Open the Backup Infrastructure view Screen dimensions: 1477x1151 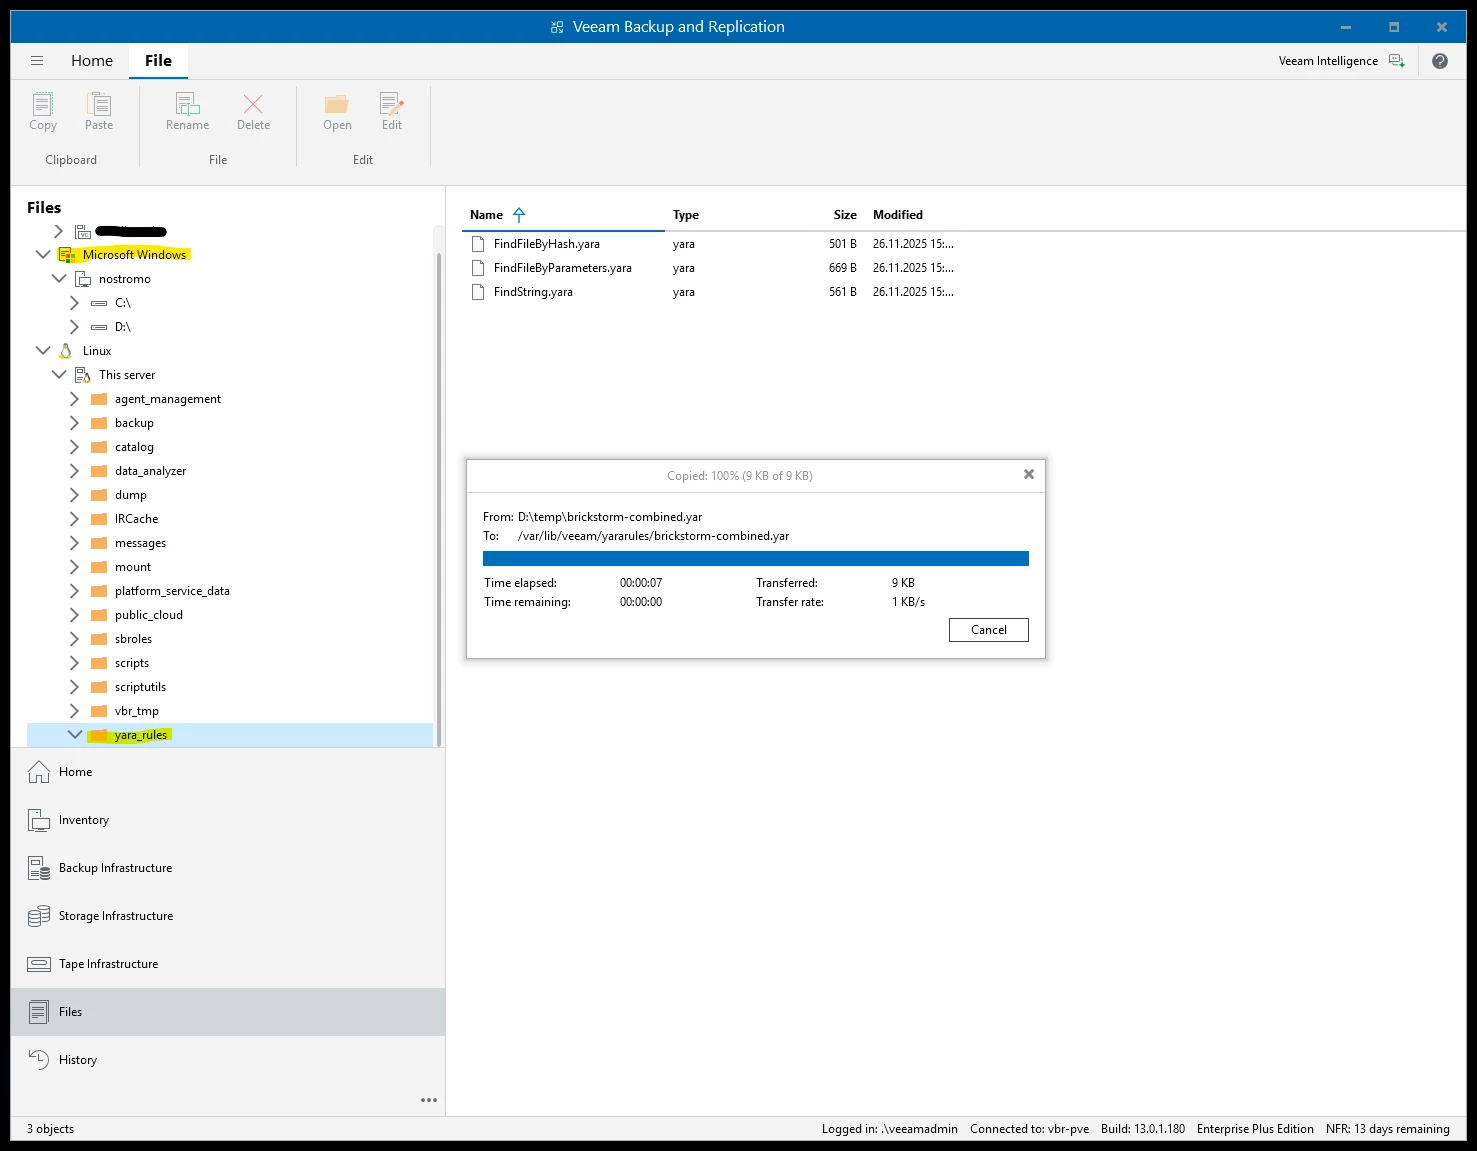pos(115,868)
